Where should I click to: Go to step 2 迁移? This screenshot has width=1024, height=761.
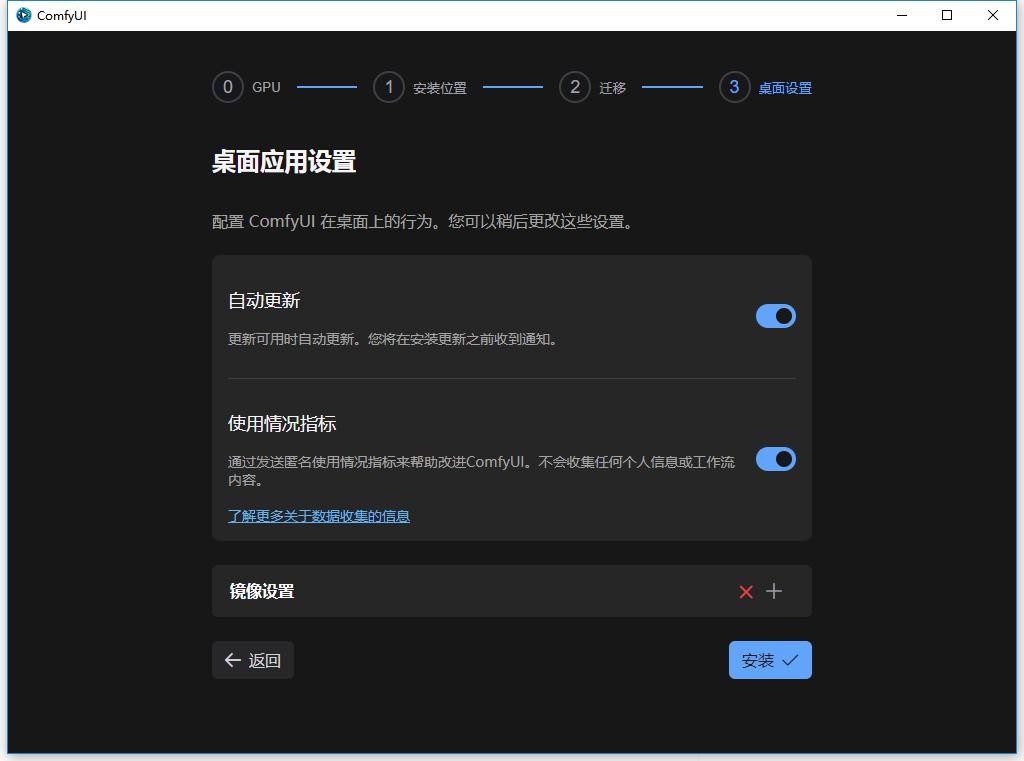click(593, 87)
